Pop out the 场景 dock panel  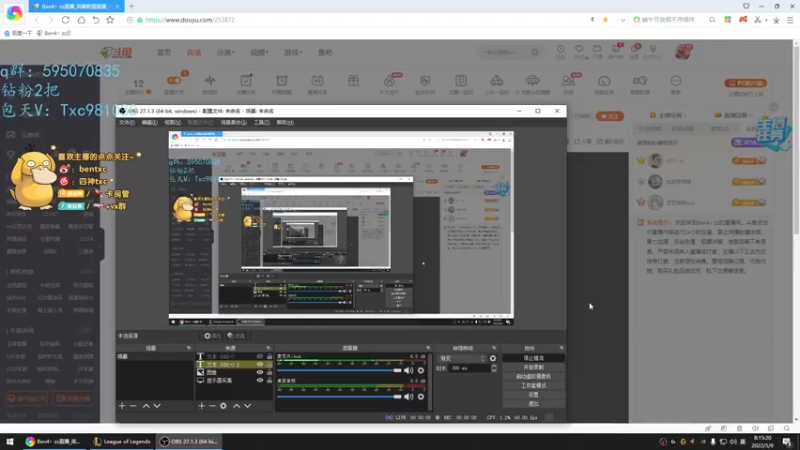tap(188, 348)
